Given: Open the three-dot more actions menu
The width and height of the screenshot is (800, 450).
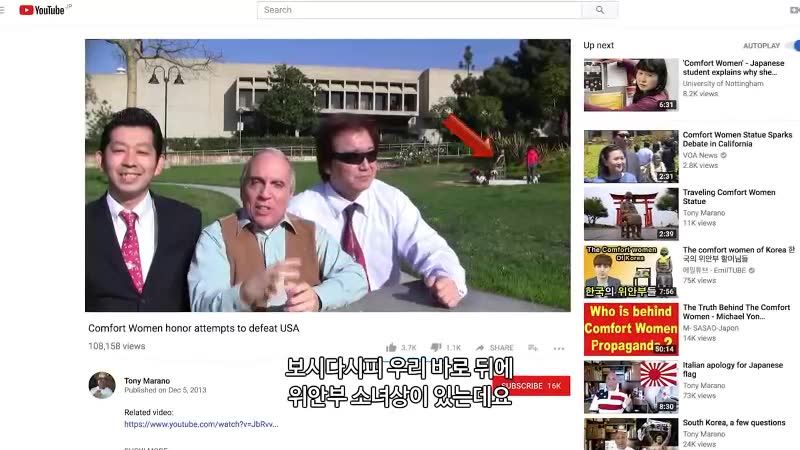Looking at the screenshot, I should click(559, 348).
